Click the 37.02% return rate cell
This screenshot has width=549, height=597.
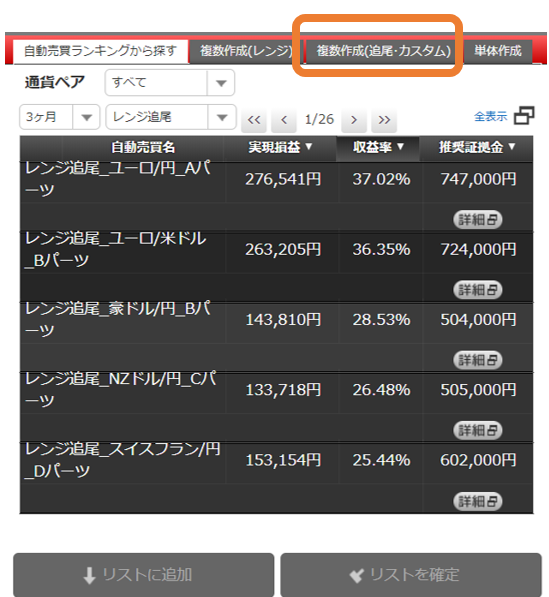tap(381, 179)
